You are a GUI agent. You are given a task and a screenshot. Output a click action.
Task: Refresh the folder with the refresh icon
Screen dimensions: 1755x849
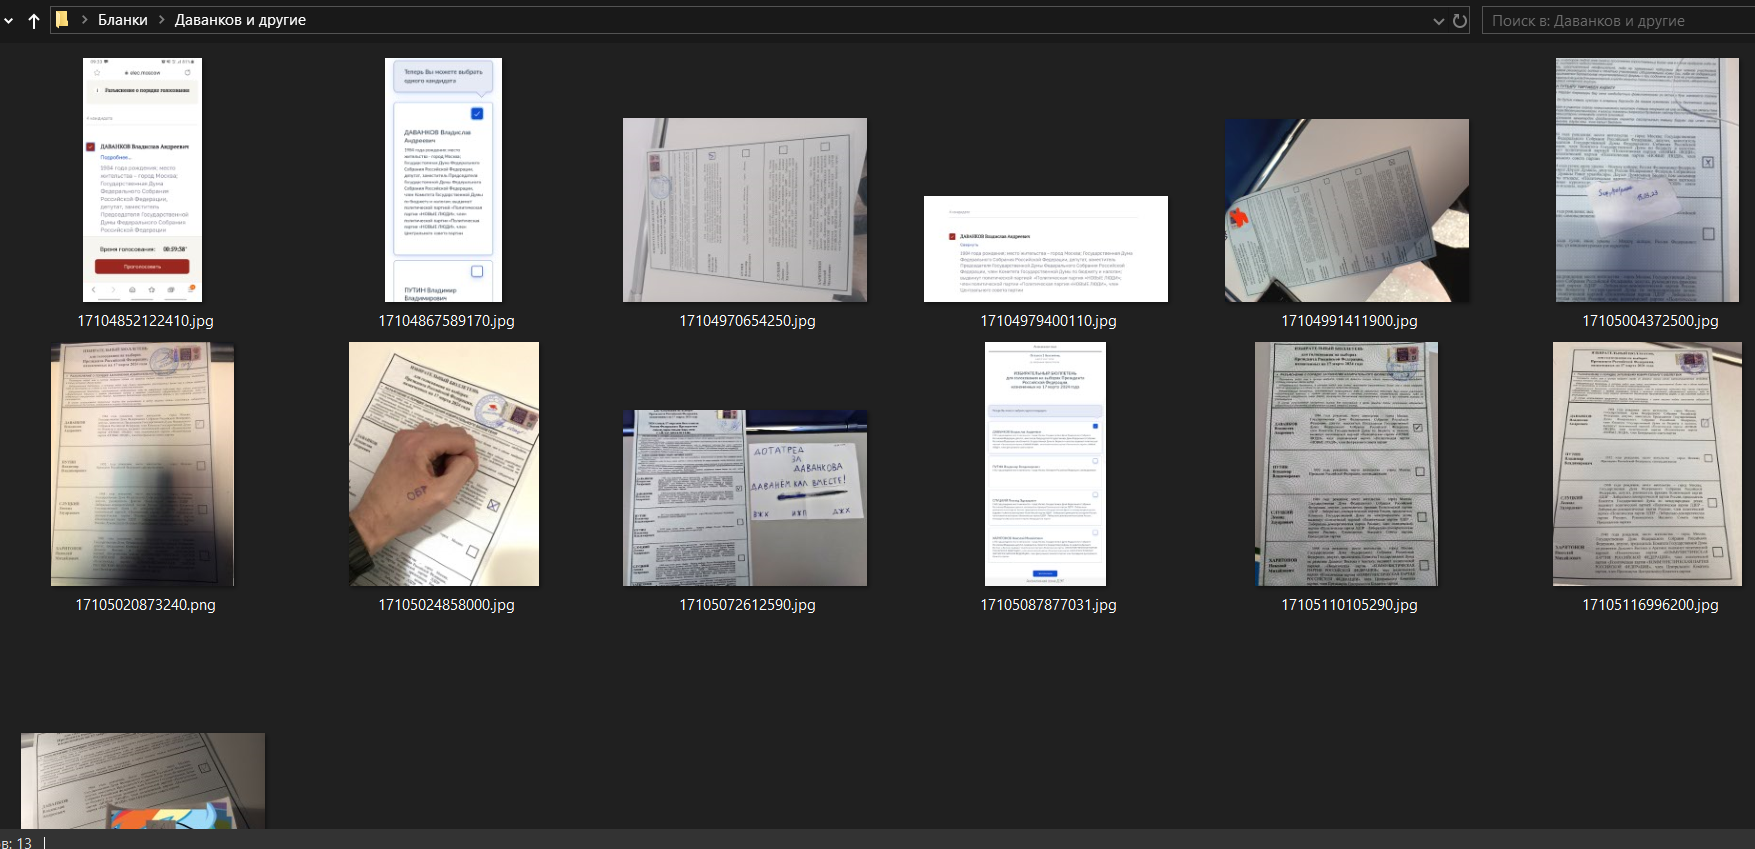(x=1460, y=21)
